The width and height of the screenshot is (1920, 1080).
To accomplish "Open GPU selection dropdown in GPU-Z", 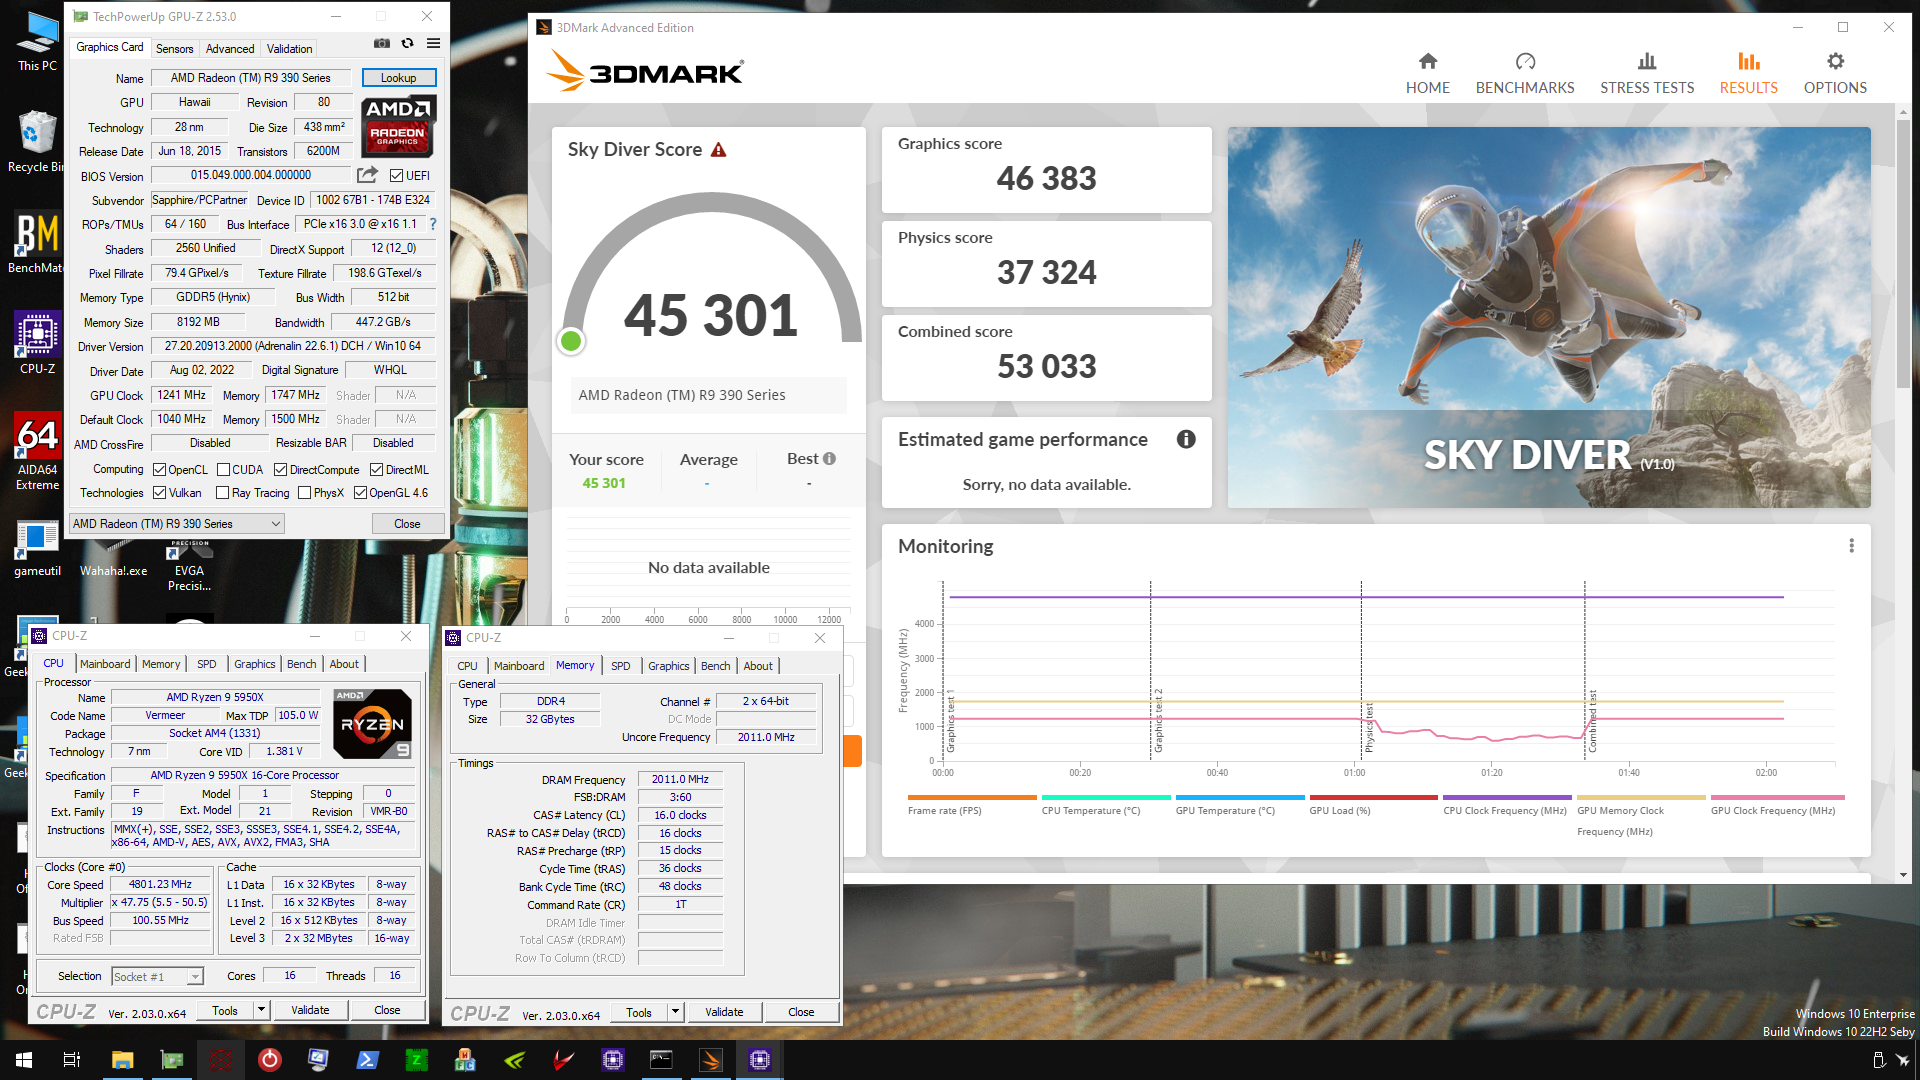I will point(177,524).
